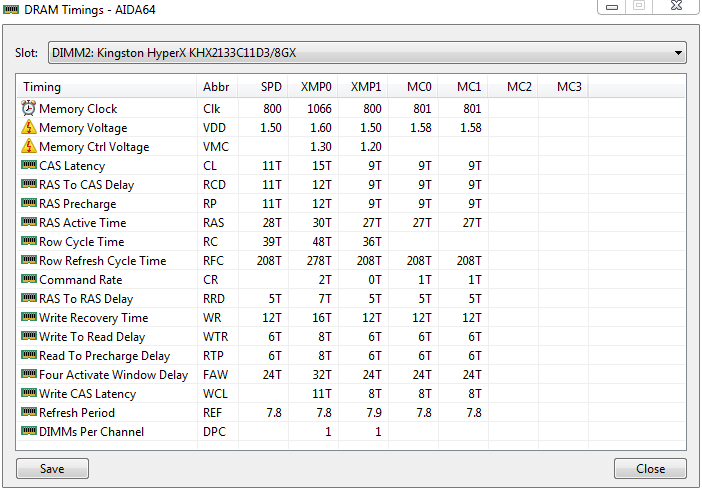This screenshot has width=702, height=490.
Task: Click the Memory Clock alarm clock icon
Action: (x=28, y=109)
